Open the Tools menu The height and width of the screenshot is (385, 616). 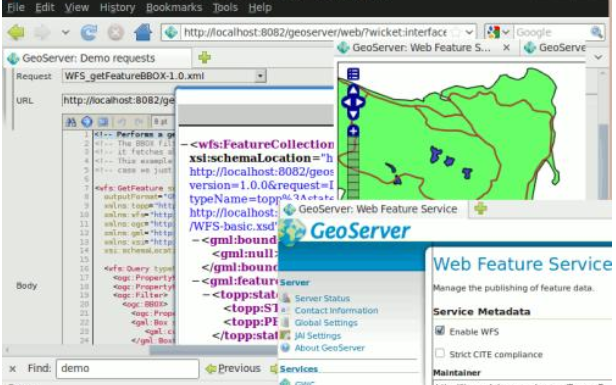coord(225,7)
